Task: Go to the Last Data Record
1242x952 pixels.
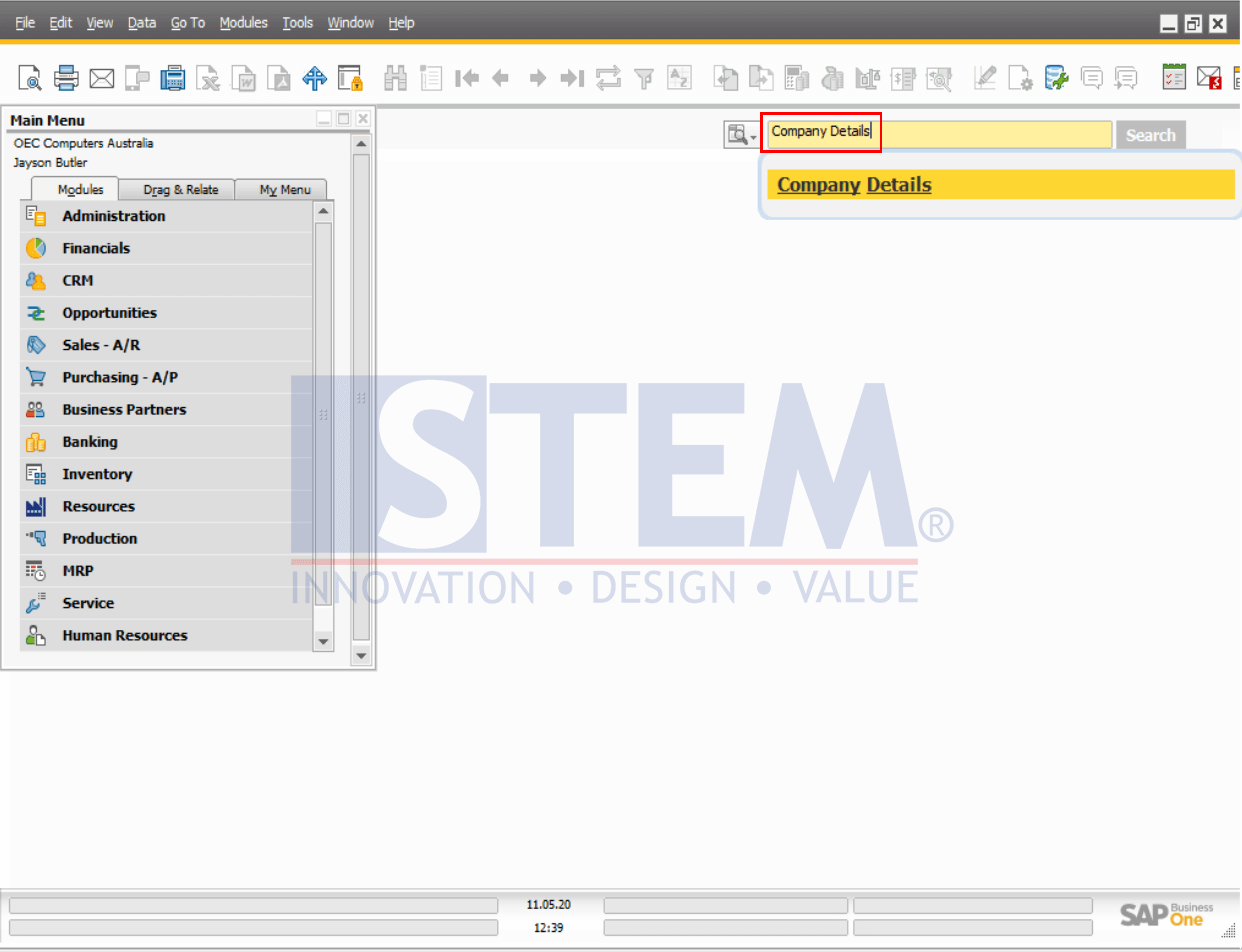Action: pos(572,78)
